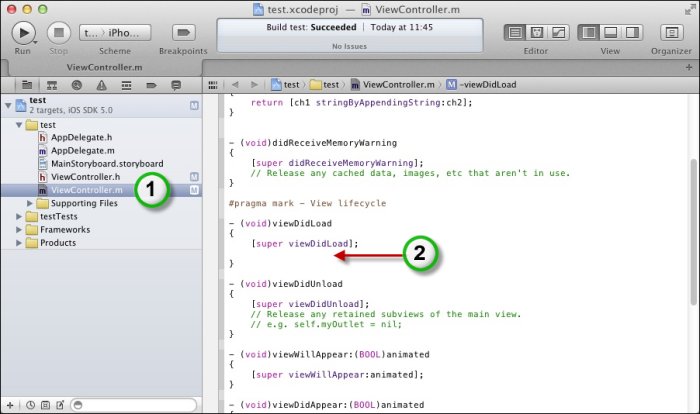Show the Symbol navigator
Screen dimensions: 700x414
[x=52, y=85]
